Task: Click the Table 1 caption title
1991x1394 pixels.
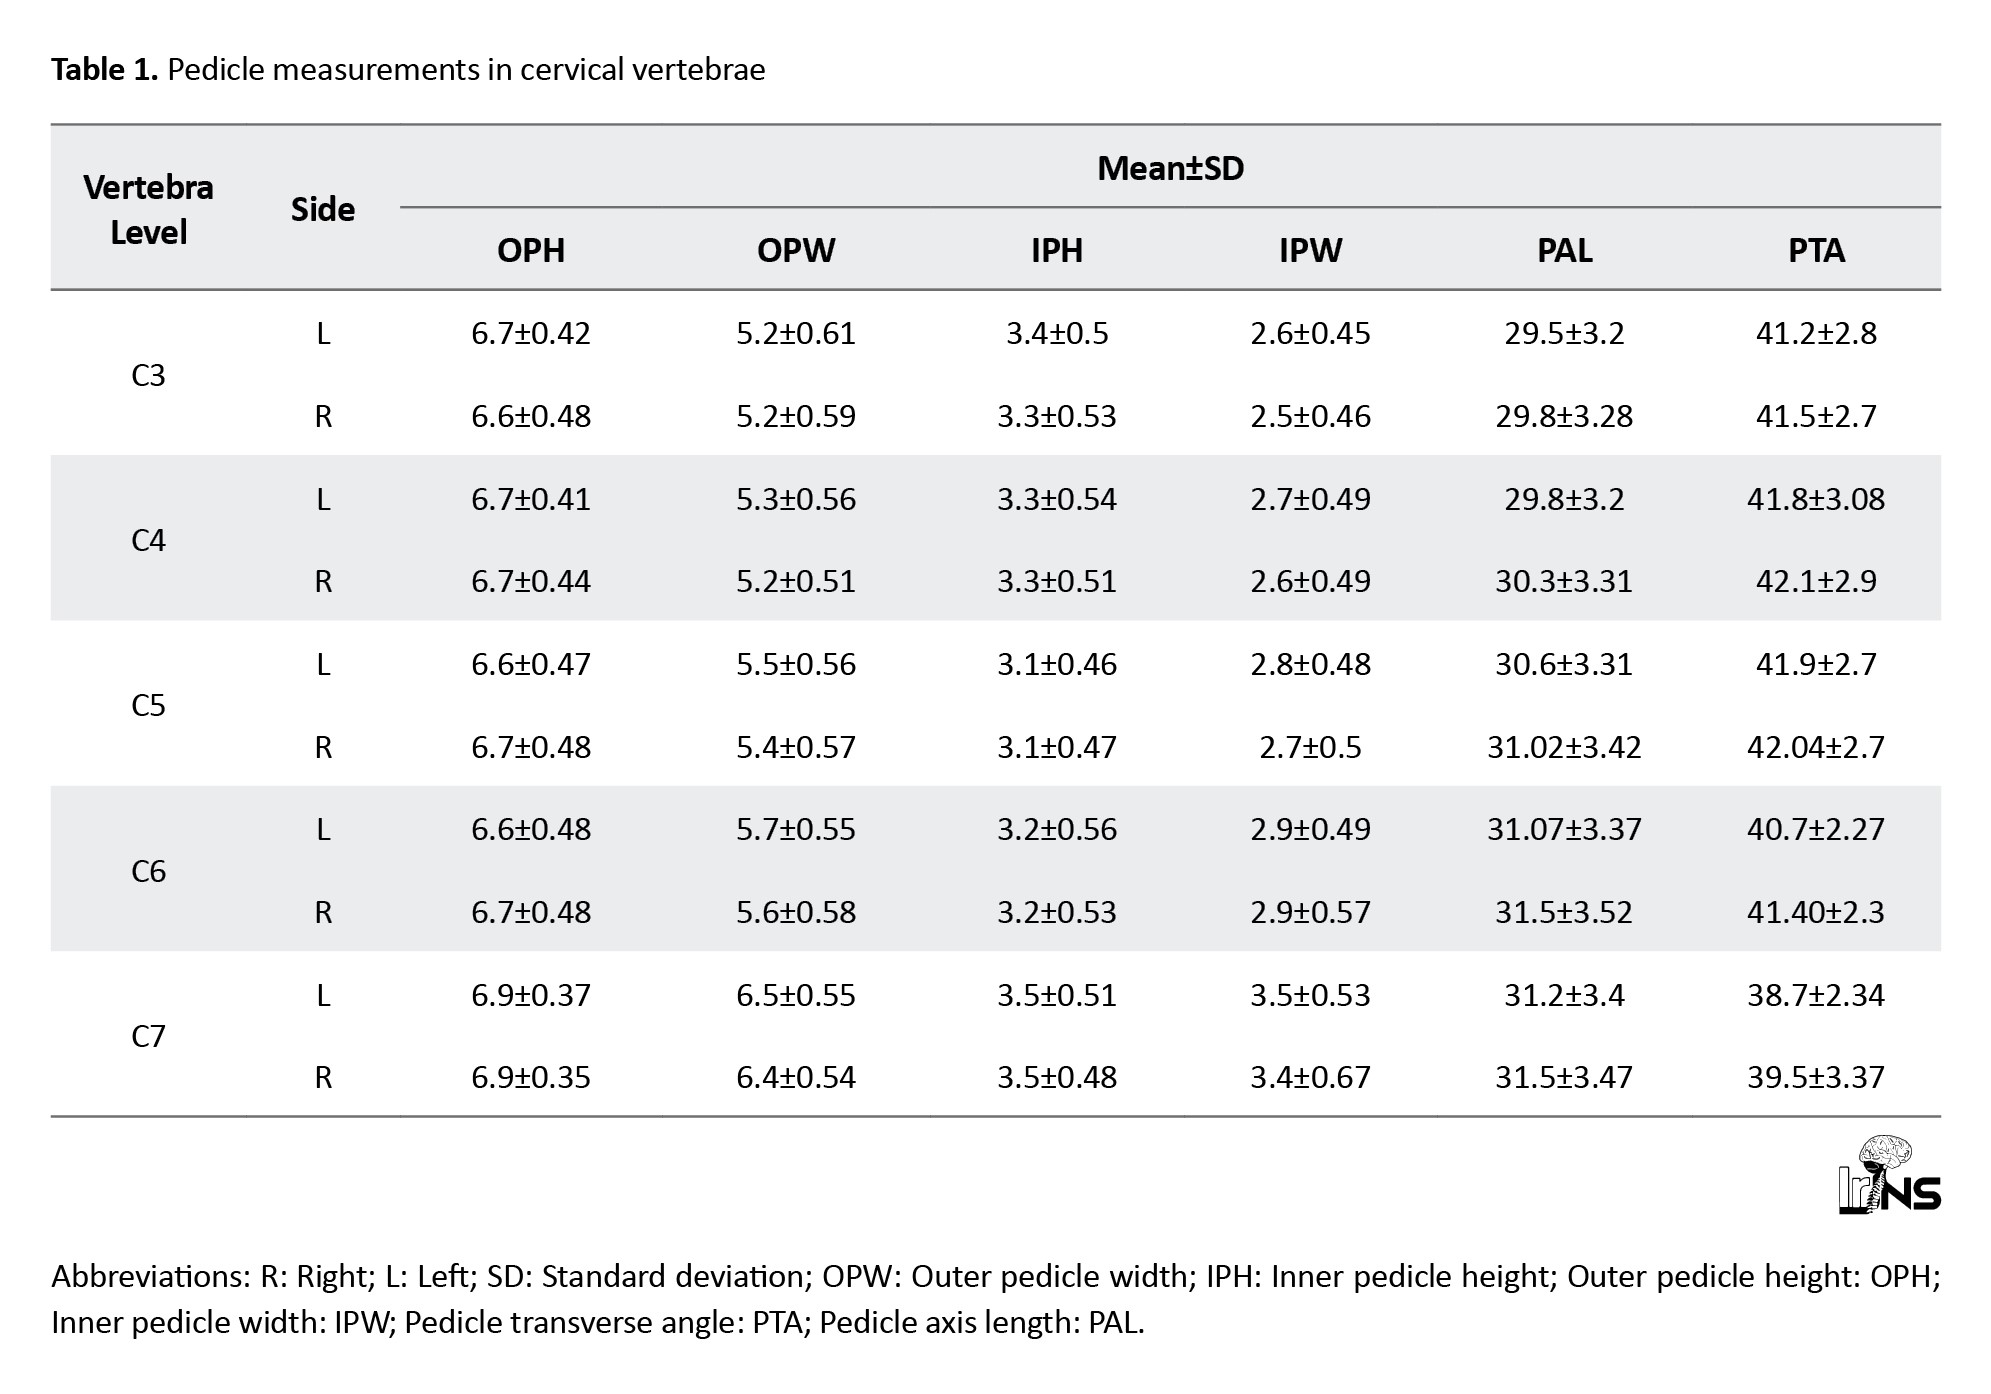Action: coord(407,70)
